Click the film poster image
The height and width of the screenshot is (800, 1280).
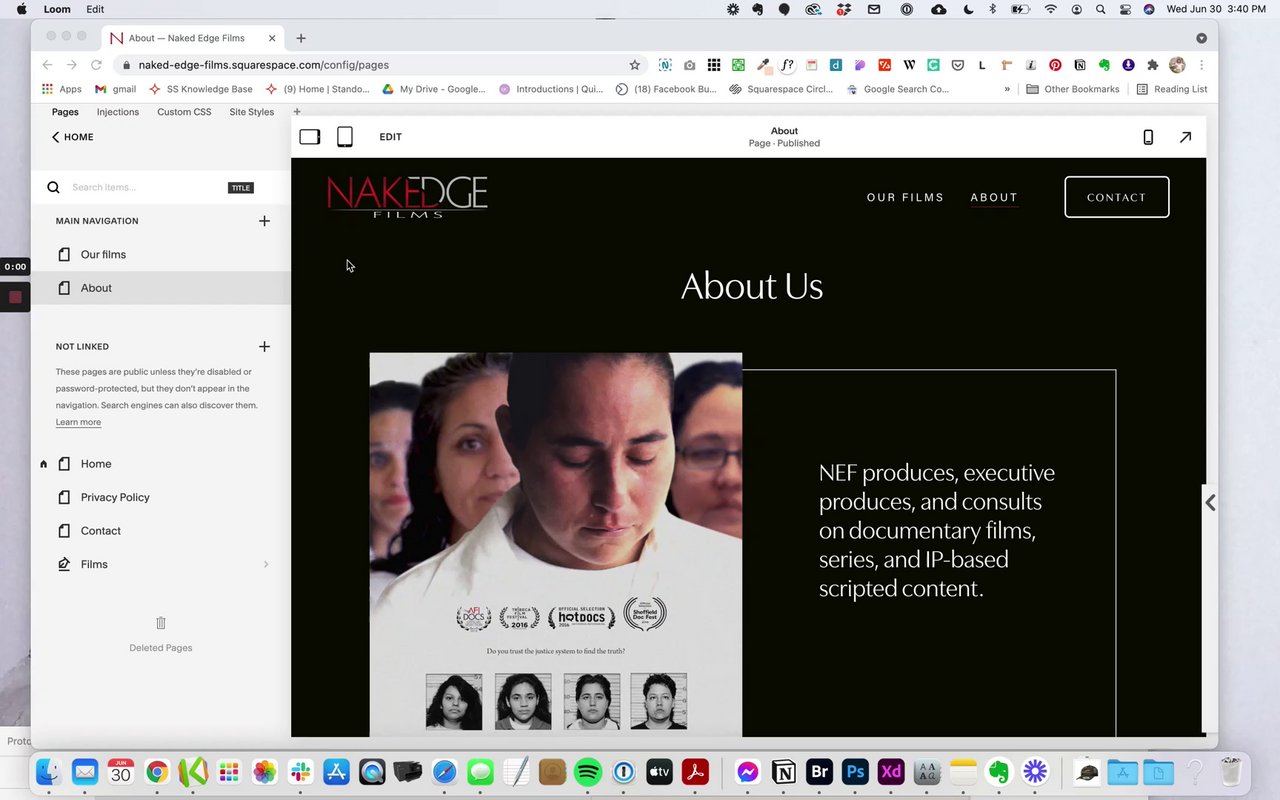click(x=556, y=545)
